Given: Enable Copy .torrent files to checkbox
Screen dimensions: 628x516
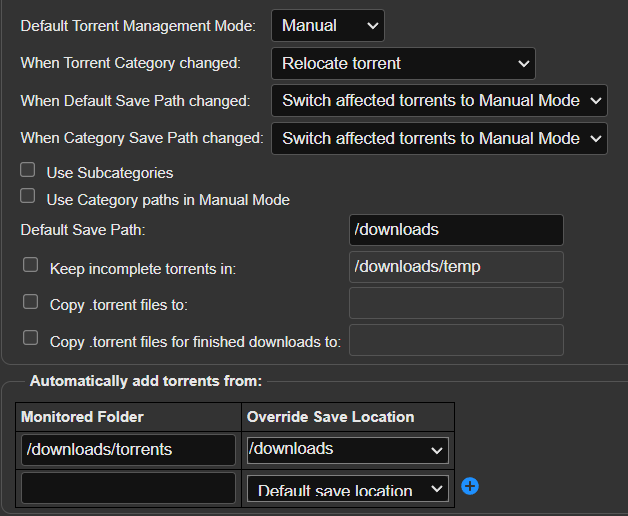Looking at the screenshot, I should coord(30,302).
